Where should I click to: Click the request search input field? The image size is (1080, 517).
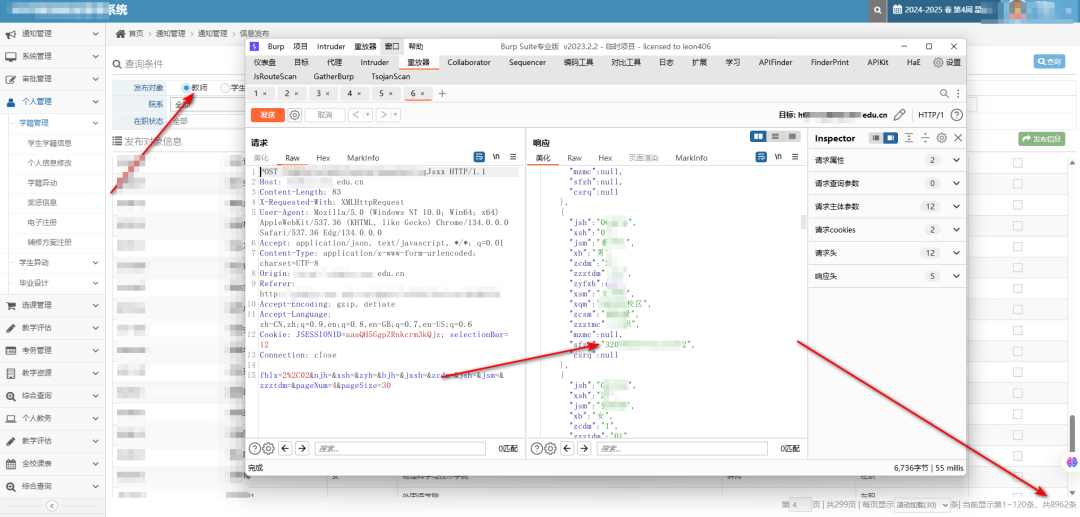[x=400, y=449]
